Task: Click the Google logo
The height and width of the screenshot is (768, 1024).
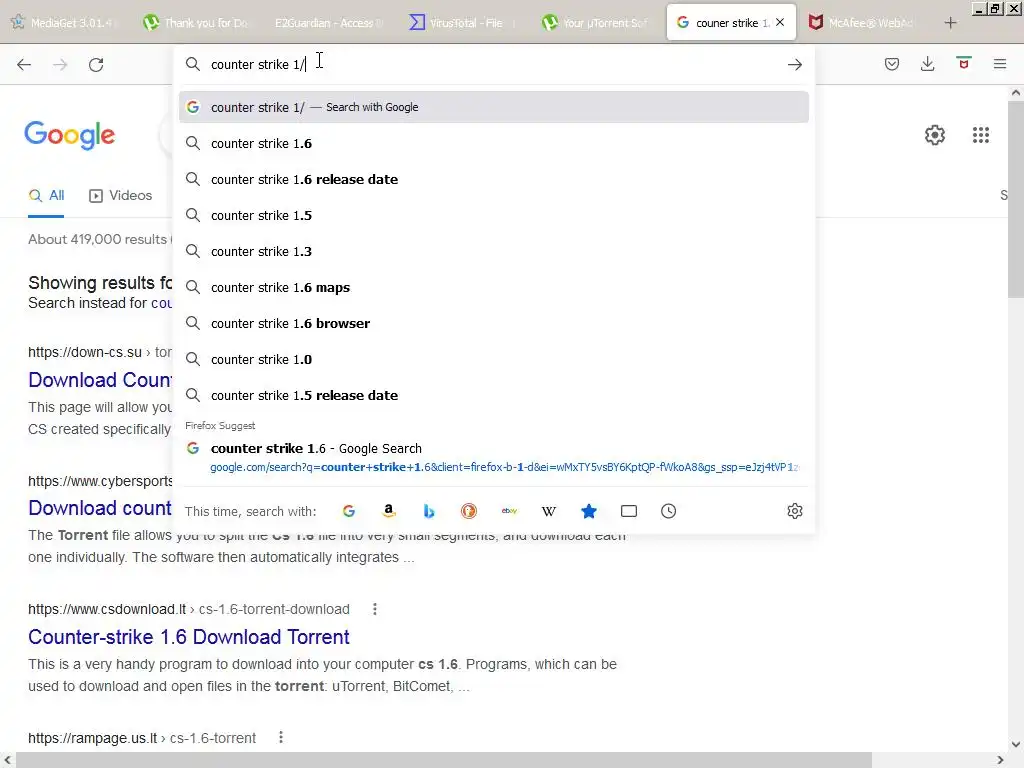Action: 69,135
